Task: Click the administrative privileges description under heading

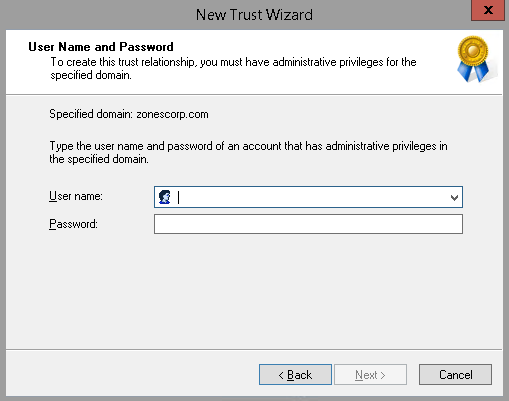Action: coord(233,68)
